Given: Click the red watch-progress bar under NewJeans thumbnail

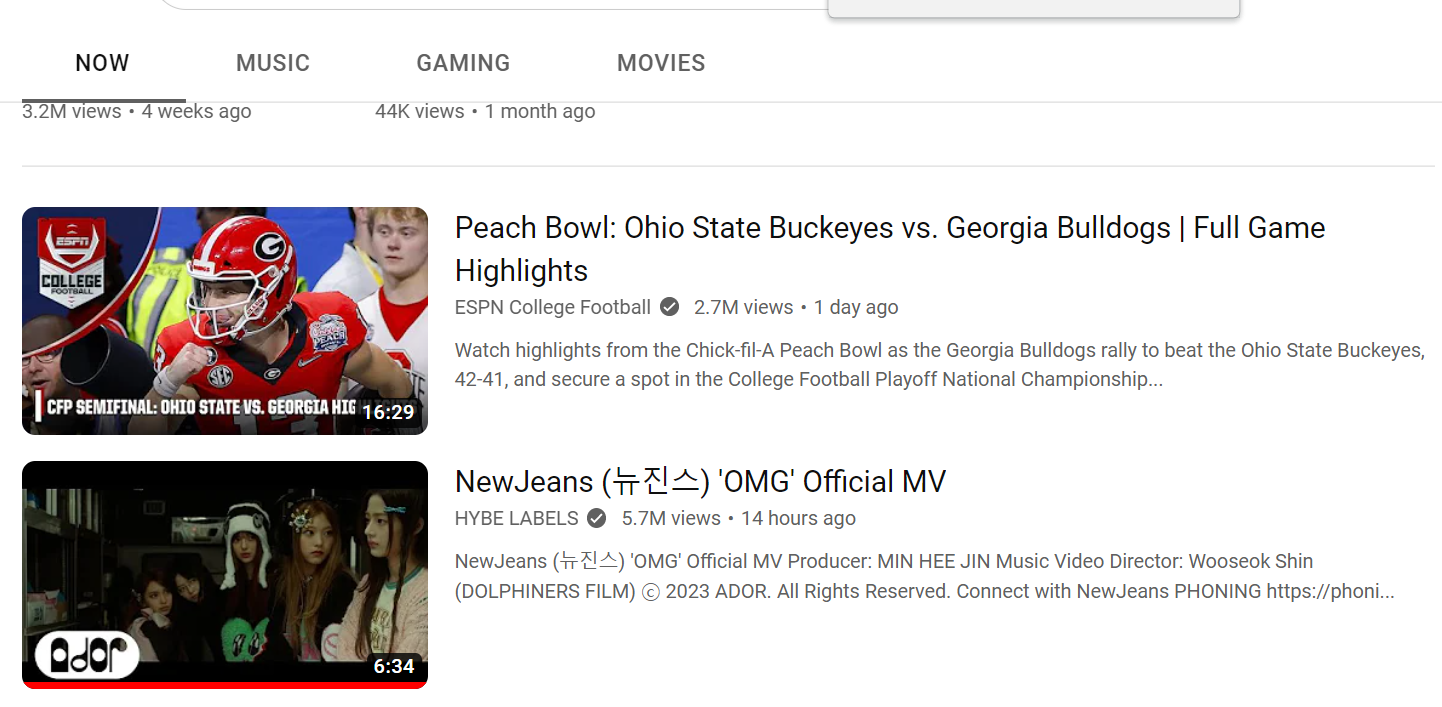Looking at the screenshot, I should pyautogui.click(x=225, y=685).
